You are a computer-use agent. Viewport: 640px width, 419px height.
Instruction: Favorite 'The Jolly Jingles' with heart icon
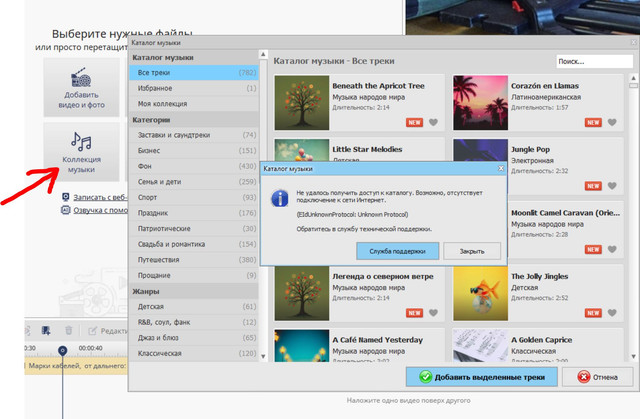(612, 313)
